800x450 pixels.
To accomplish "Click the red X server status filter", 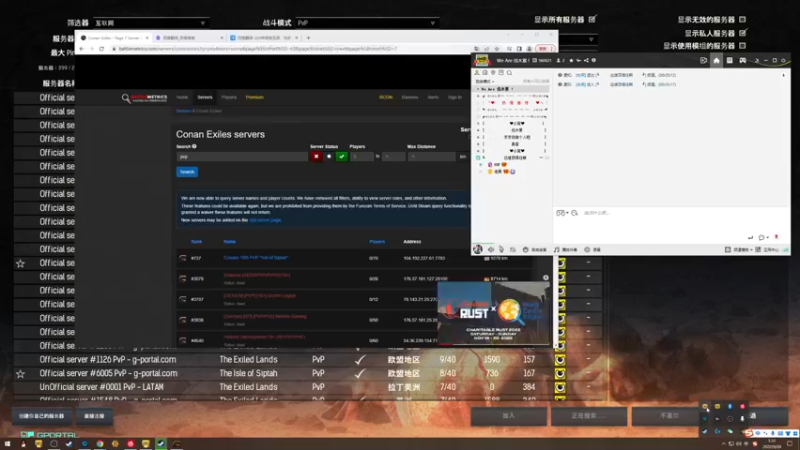I will coord(316,157).
